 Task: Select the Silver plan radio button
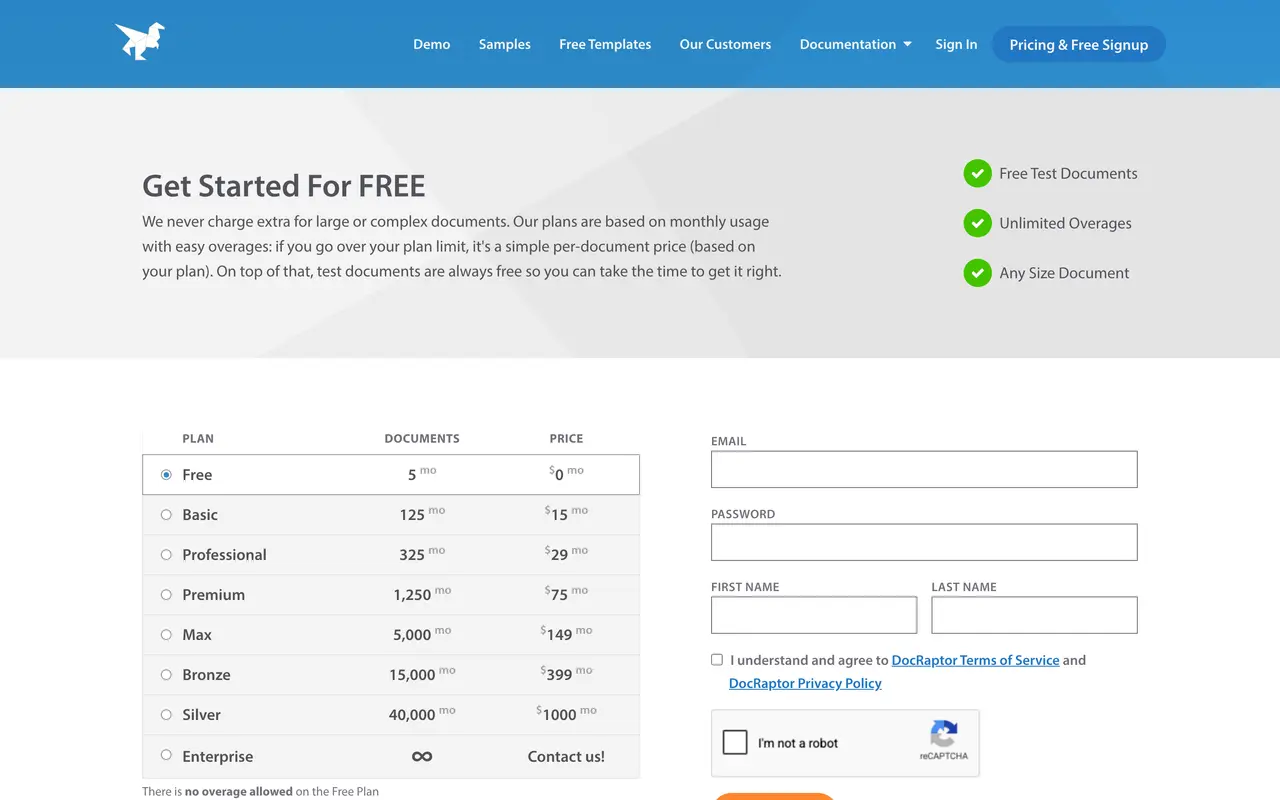166,714
